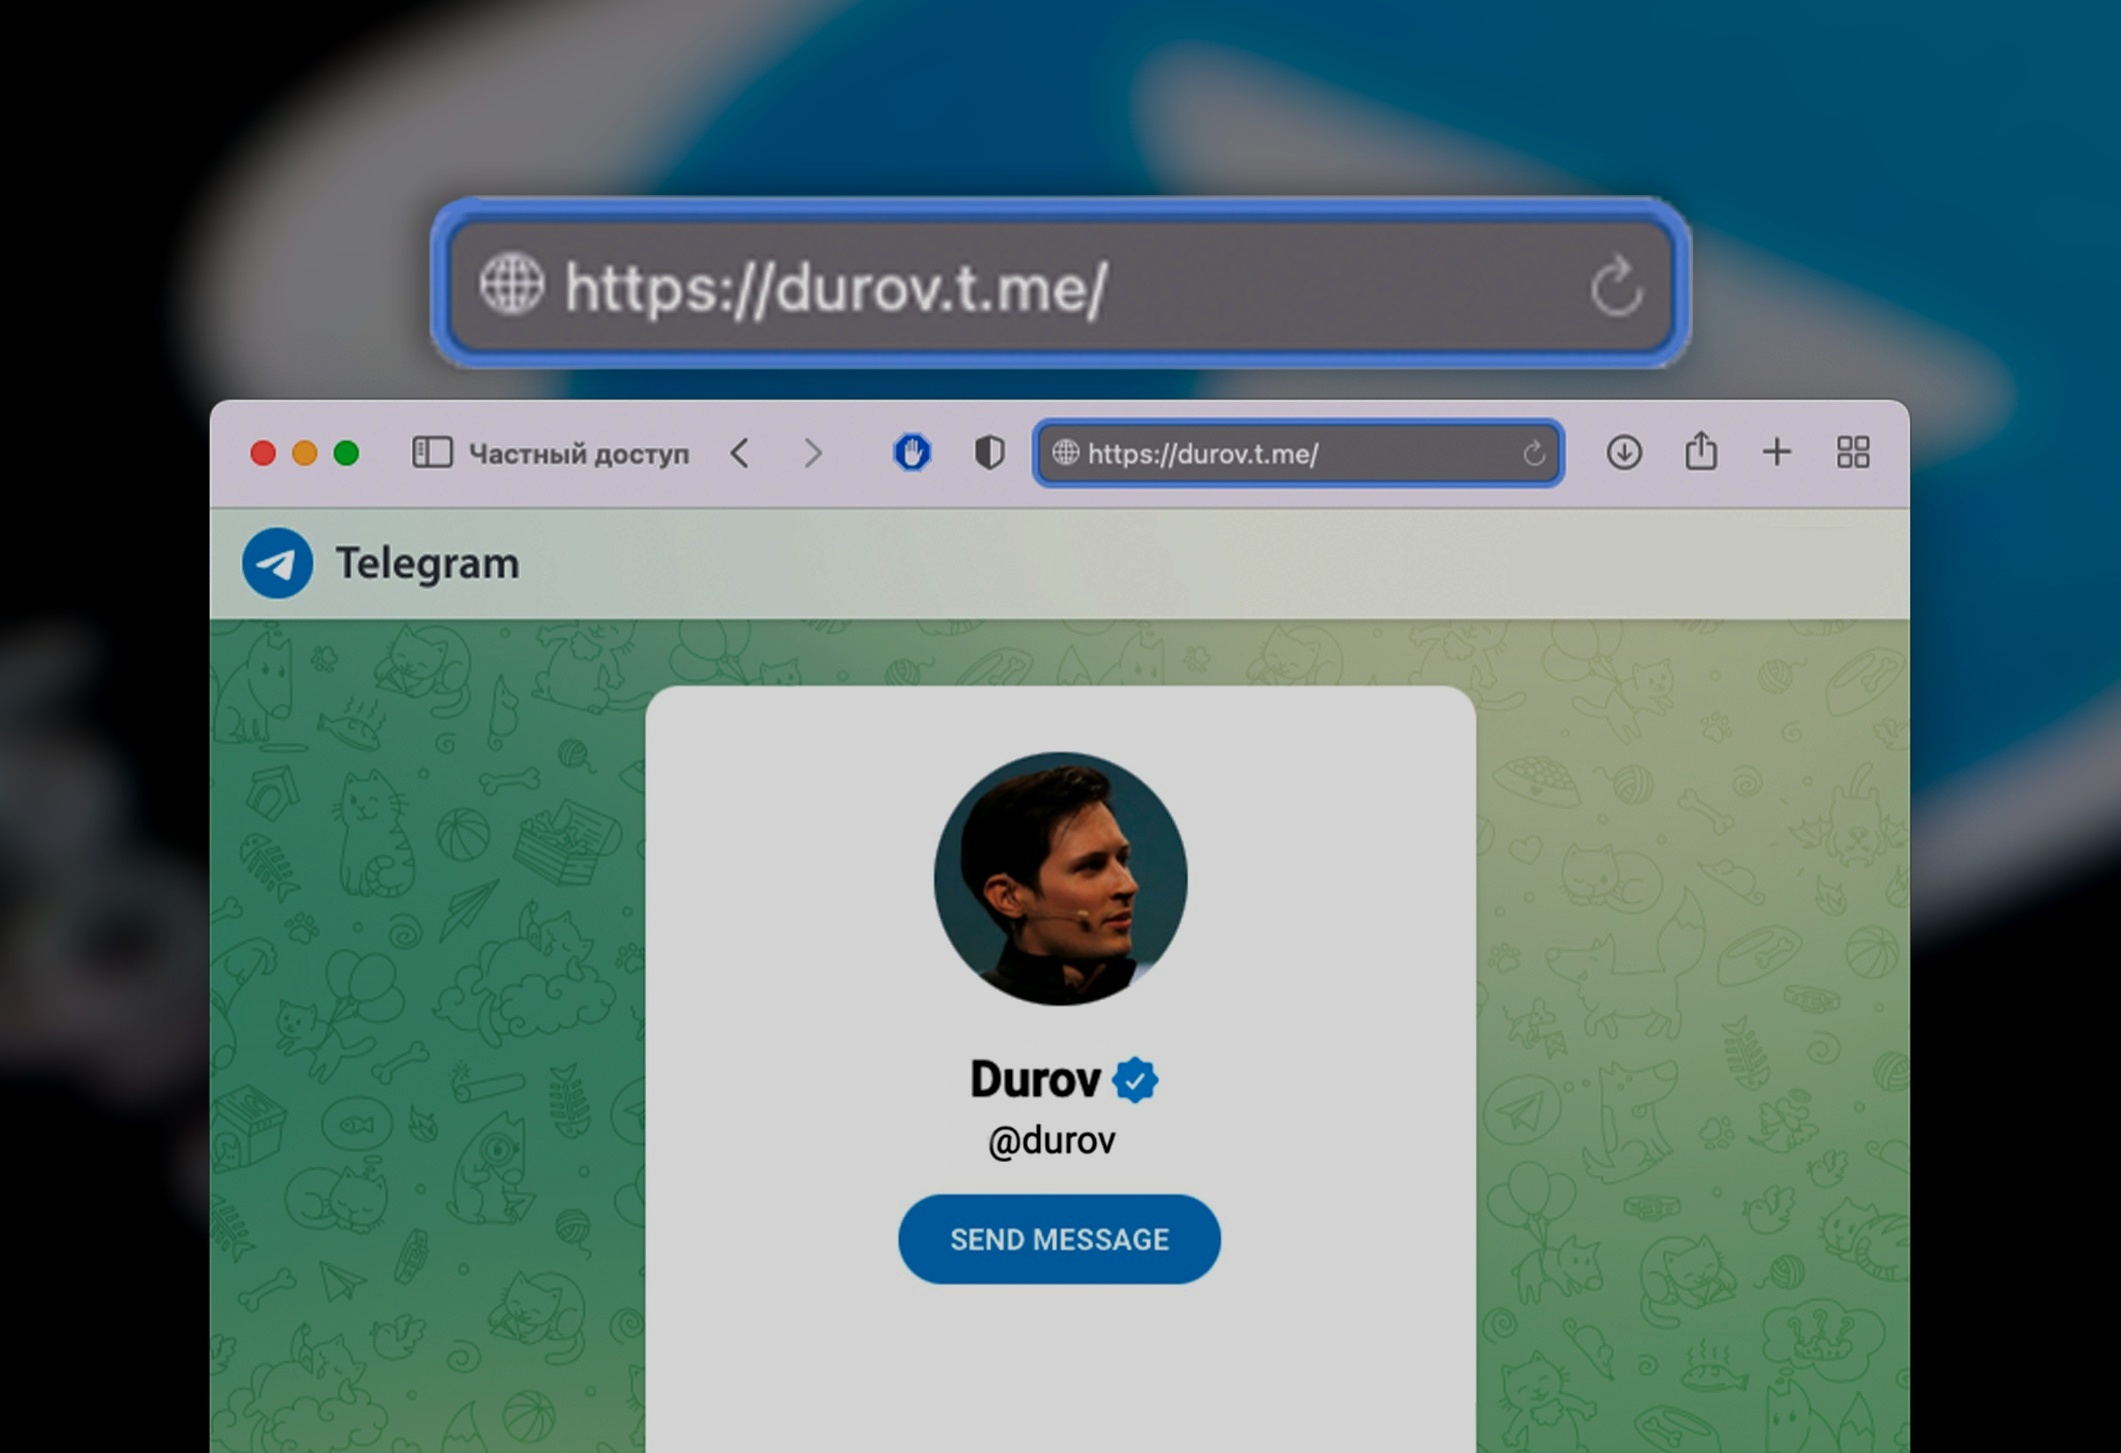This screenshot has width=2121, height=1453.
Task: Go forward with the right chevron
Action: (x=813, y=453)
